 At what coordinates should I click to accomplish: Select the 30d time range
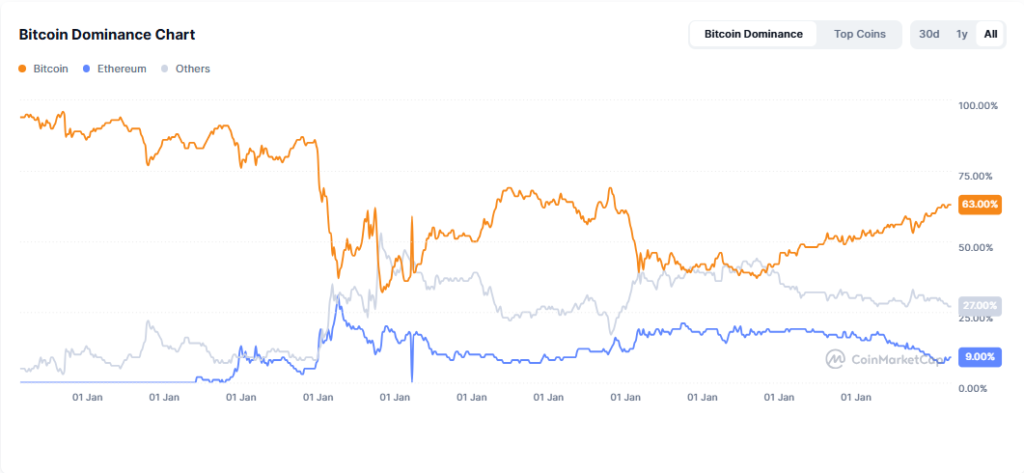tap(929, 34)
